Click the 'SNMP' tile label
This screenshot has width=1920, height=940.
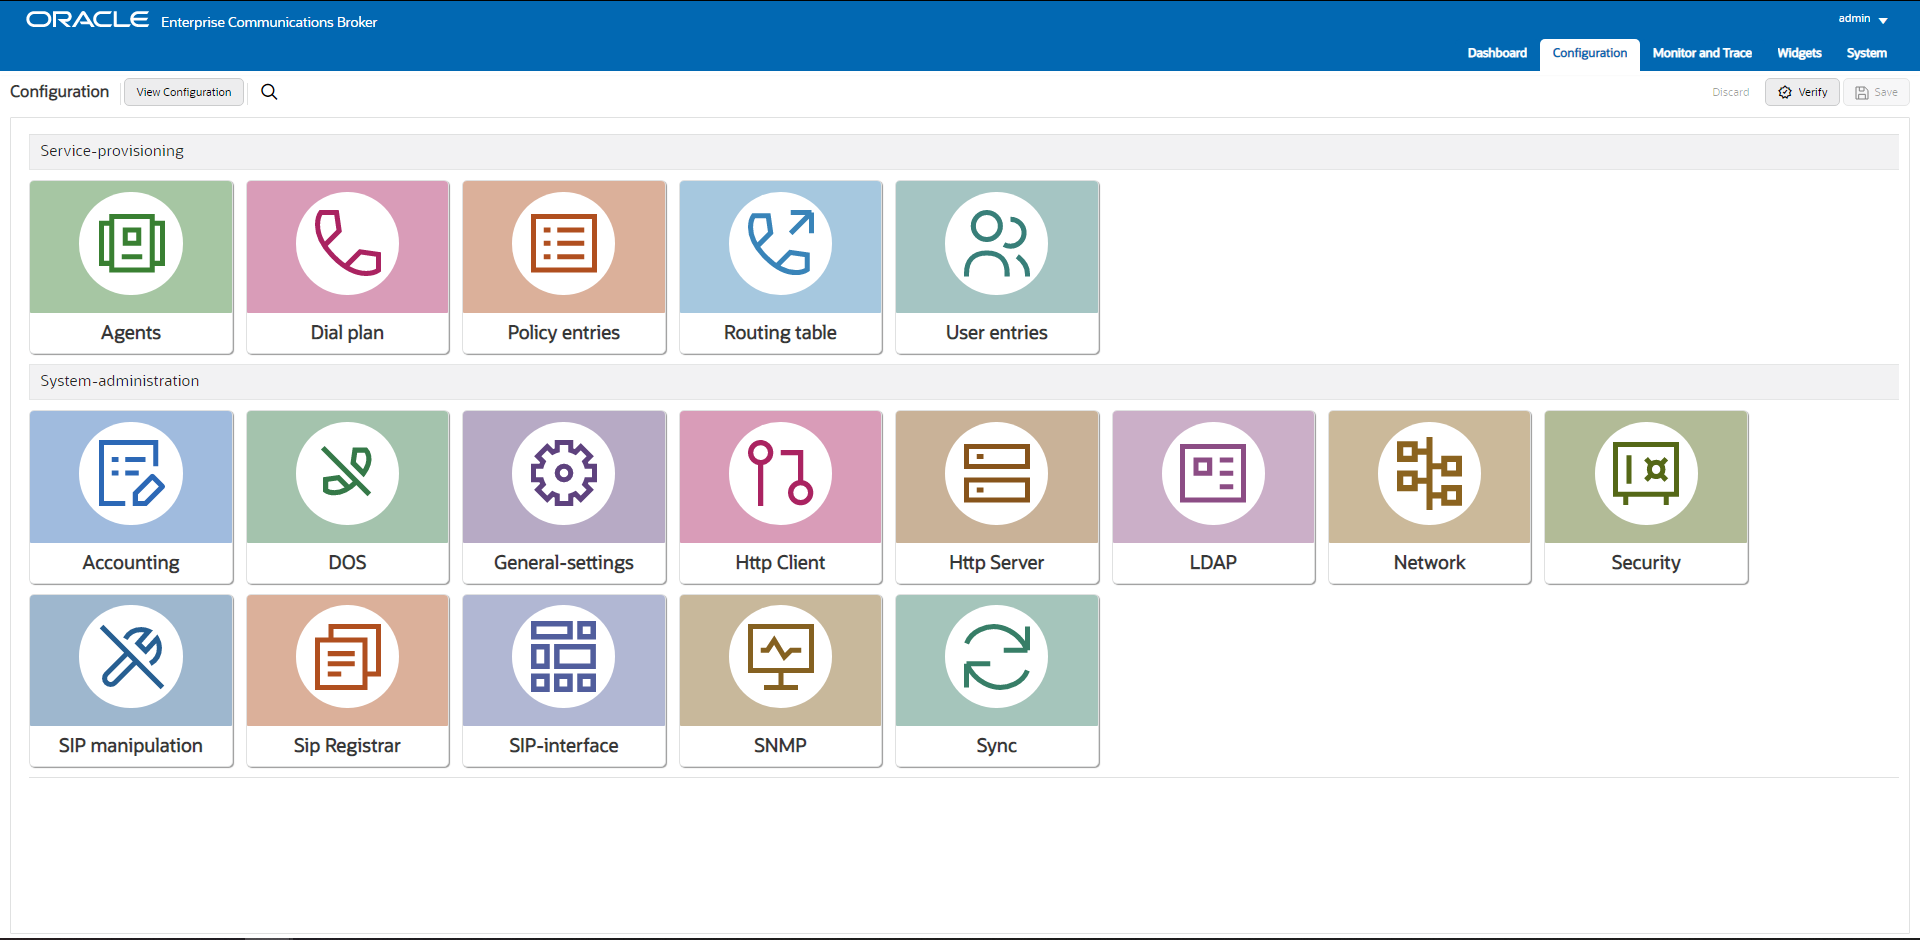[780, 746]
